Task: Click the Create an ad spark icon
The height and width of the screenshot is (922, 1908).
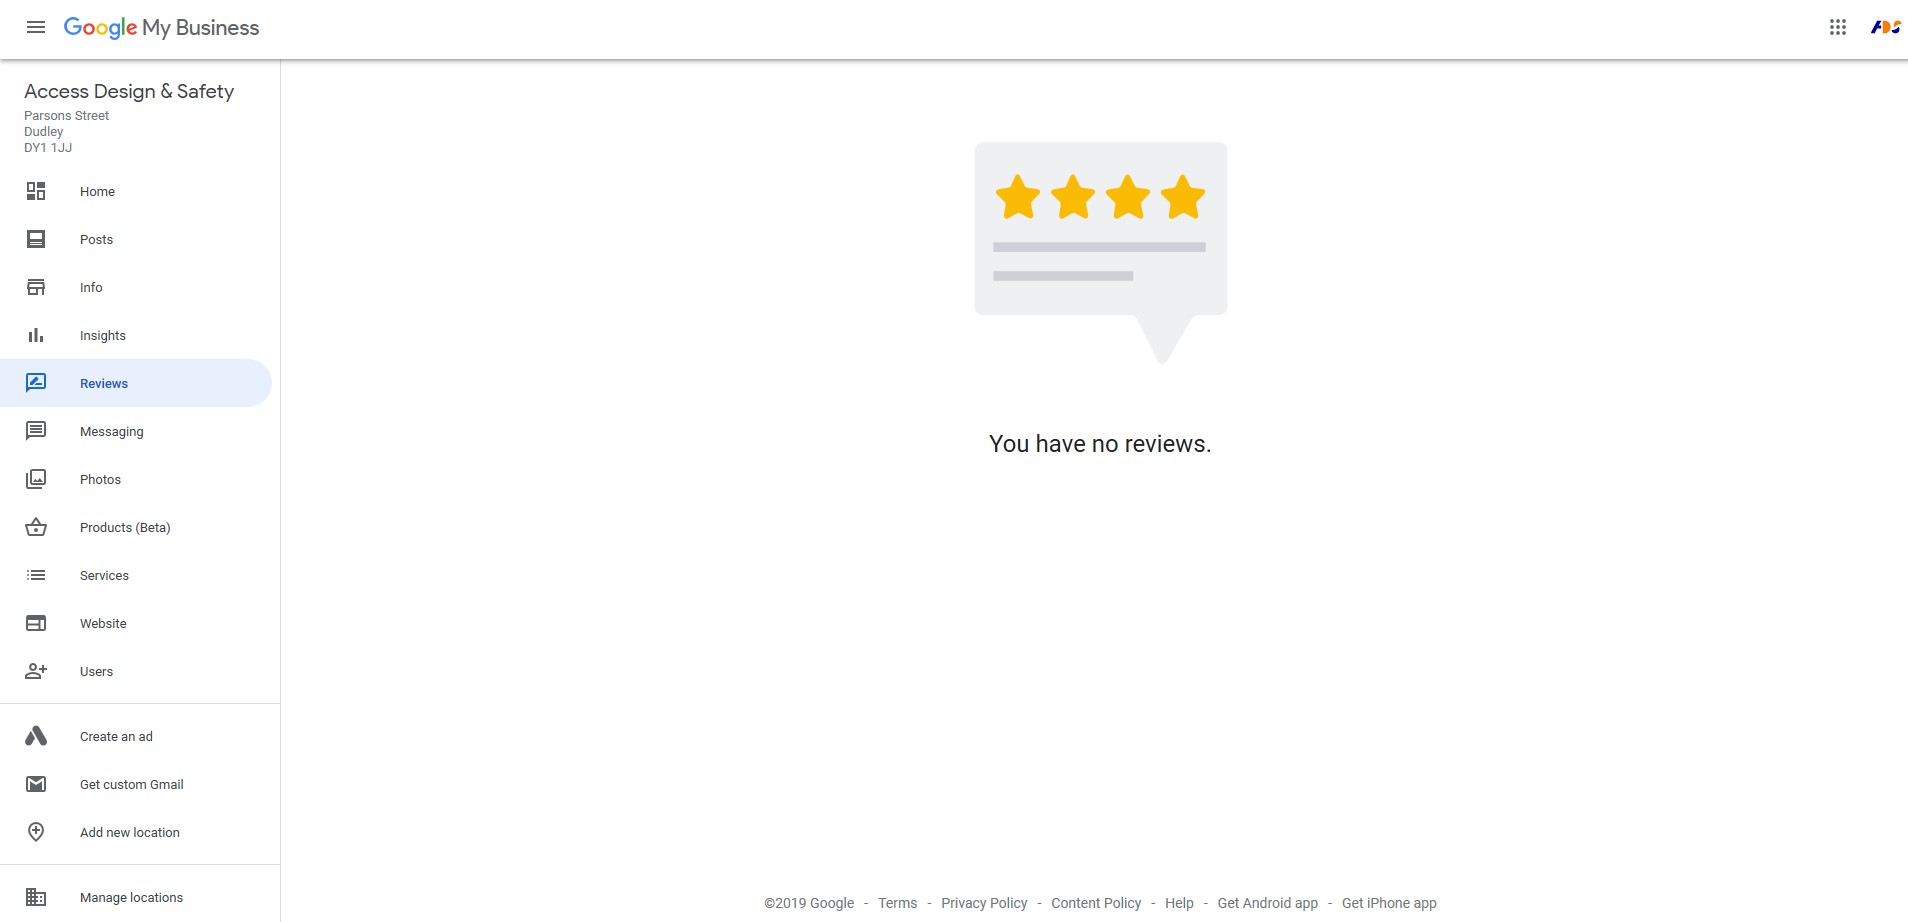Action: (36, 735)
